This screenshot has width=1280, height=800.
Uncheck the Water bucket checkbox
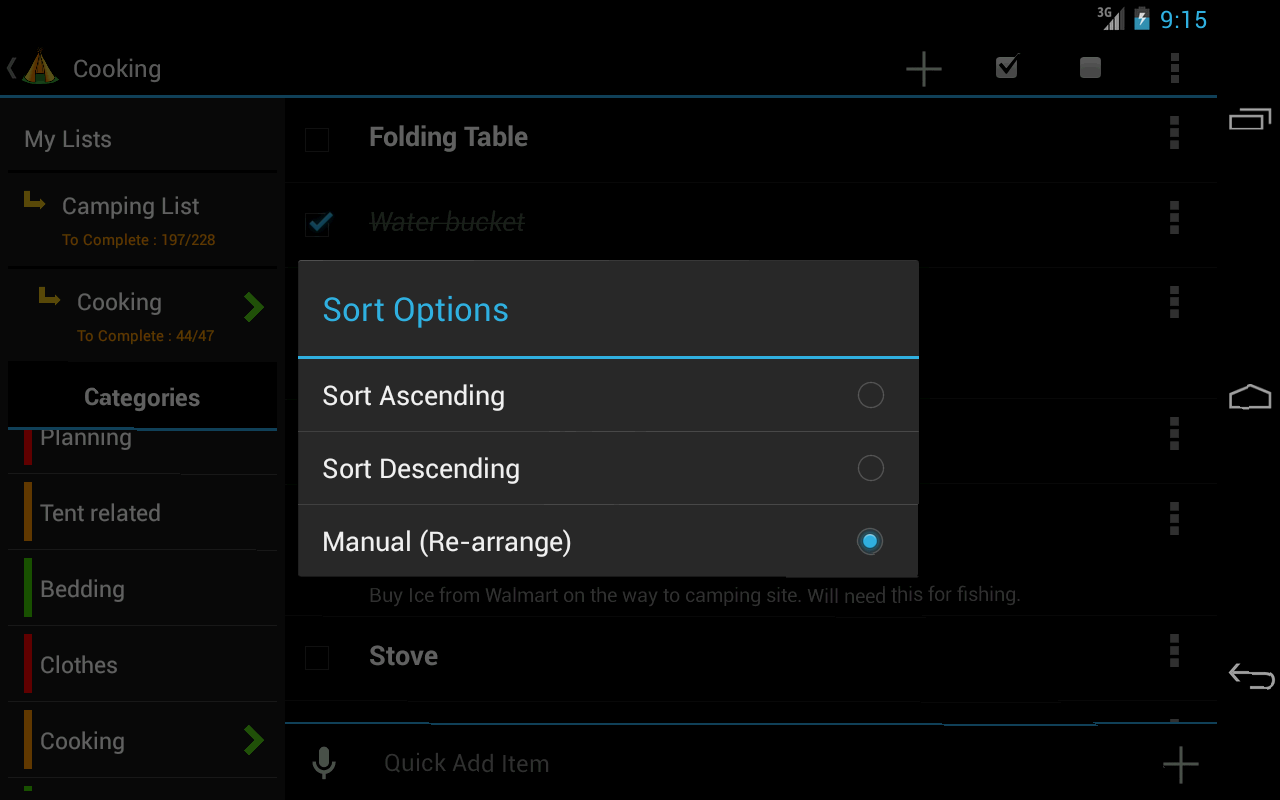pyautogui.click(x=318, y=223)
